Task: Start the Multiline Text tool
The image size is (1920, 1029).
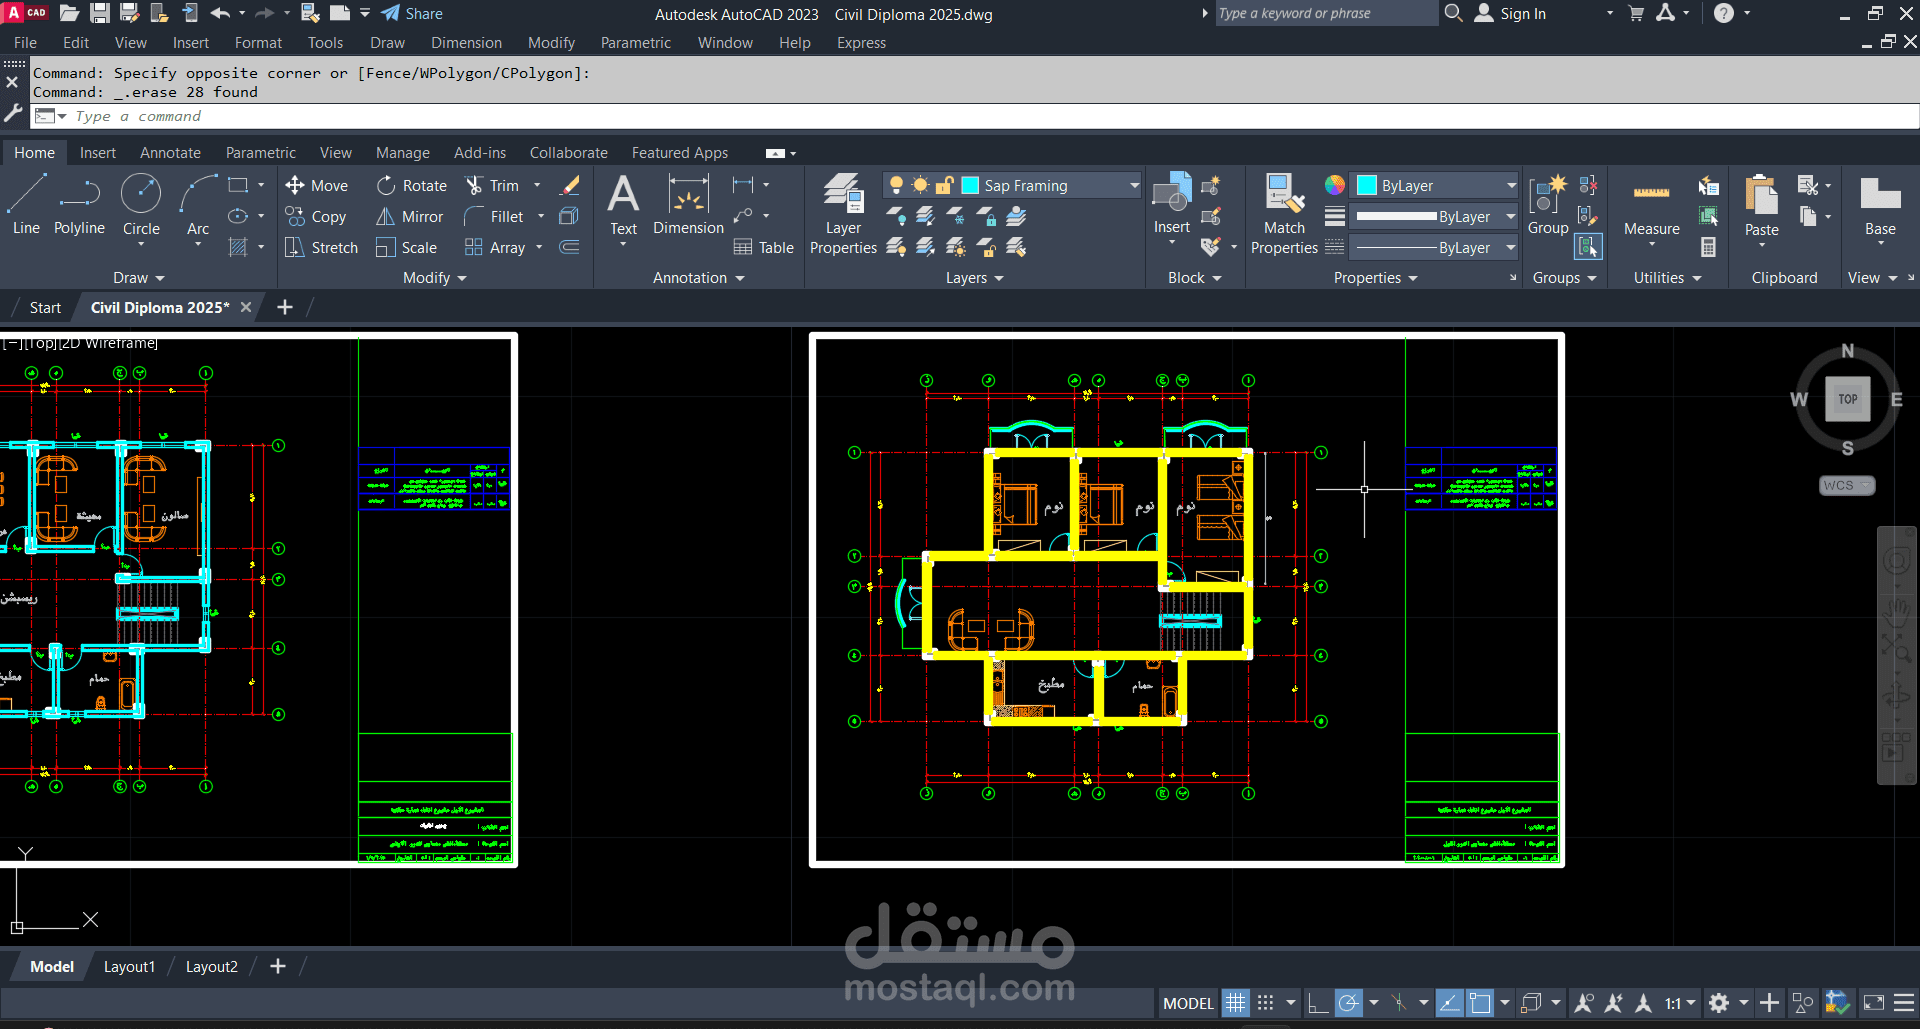Action: pyautogui.click(x=623, y=204)
